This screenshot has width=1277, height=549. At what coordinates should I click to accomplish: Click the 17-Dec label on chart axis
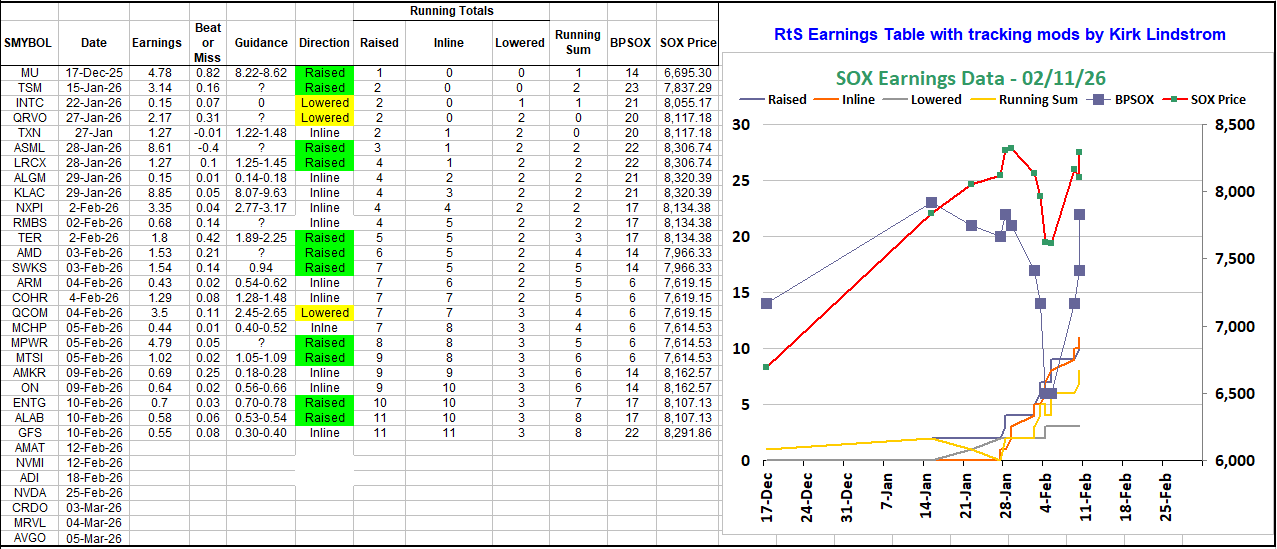(767, 495)
